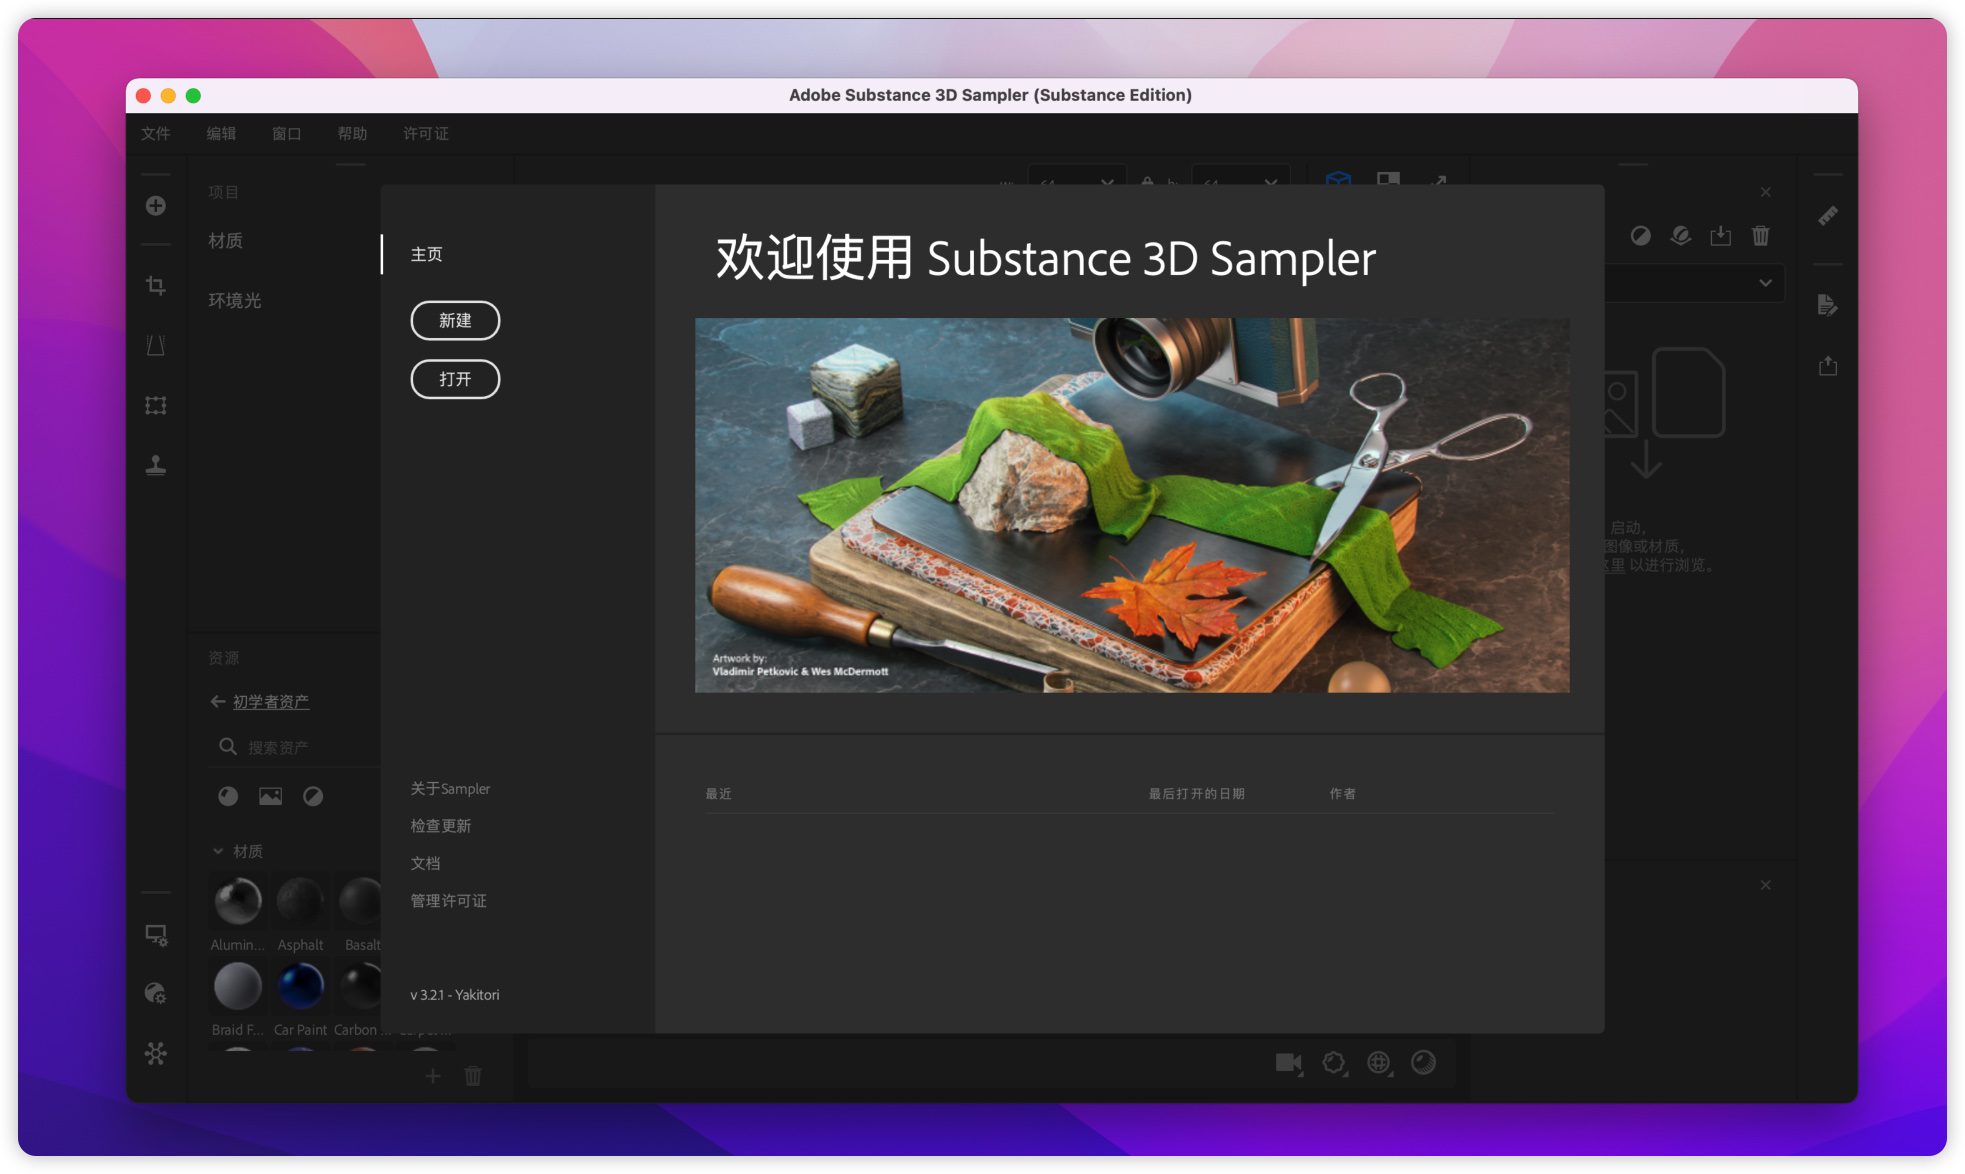Click 检查更新 link
This screenshot has width=1965, height=1174.
point(441,826)
